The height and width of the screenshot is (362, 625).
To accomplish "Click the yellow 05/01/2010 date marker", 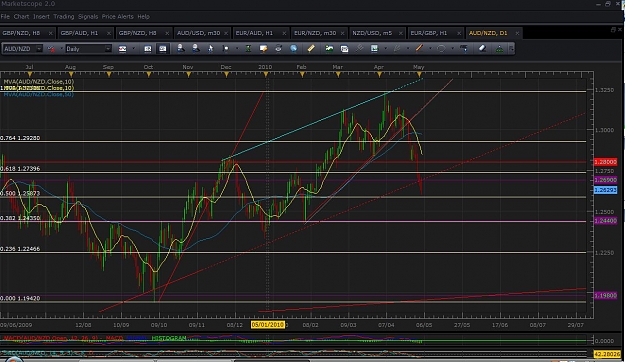I will pos(268,325).
